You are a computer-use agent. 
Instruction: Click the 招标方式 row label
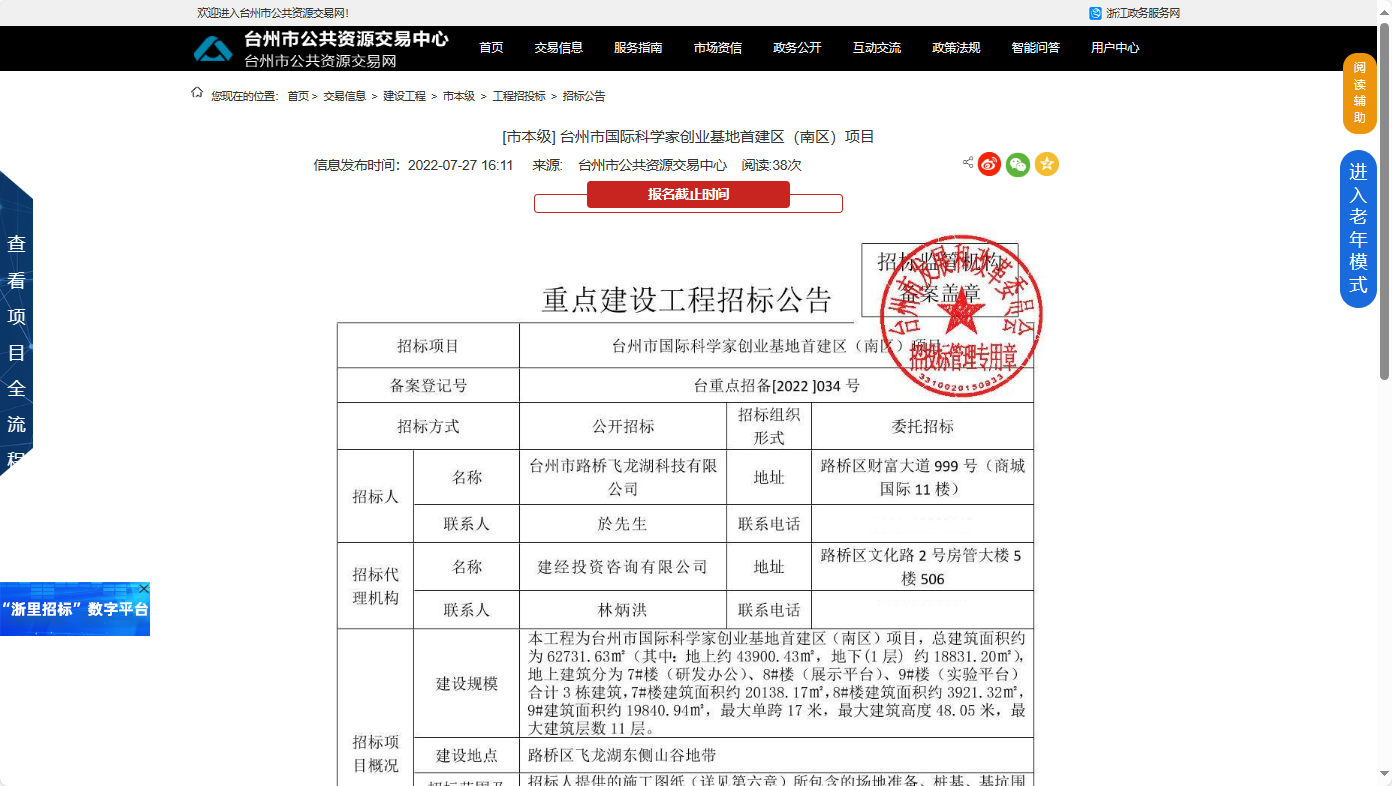(x=428, y=426)
